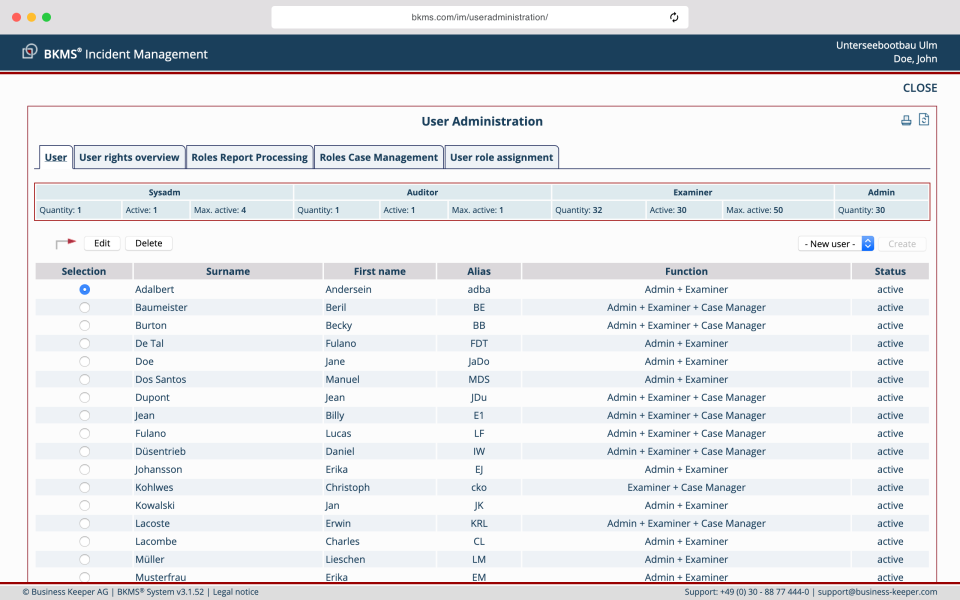The width and height of the screenshot is (960, 600).
Task: Open the Legal notice link
Action: 235,591
